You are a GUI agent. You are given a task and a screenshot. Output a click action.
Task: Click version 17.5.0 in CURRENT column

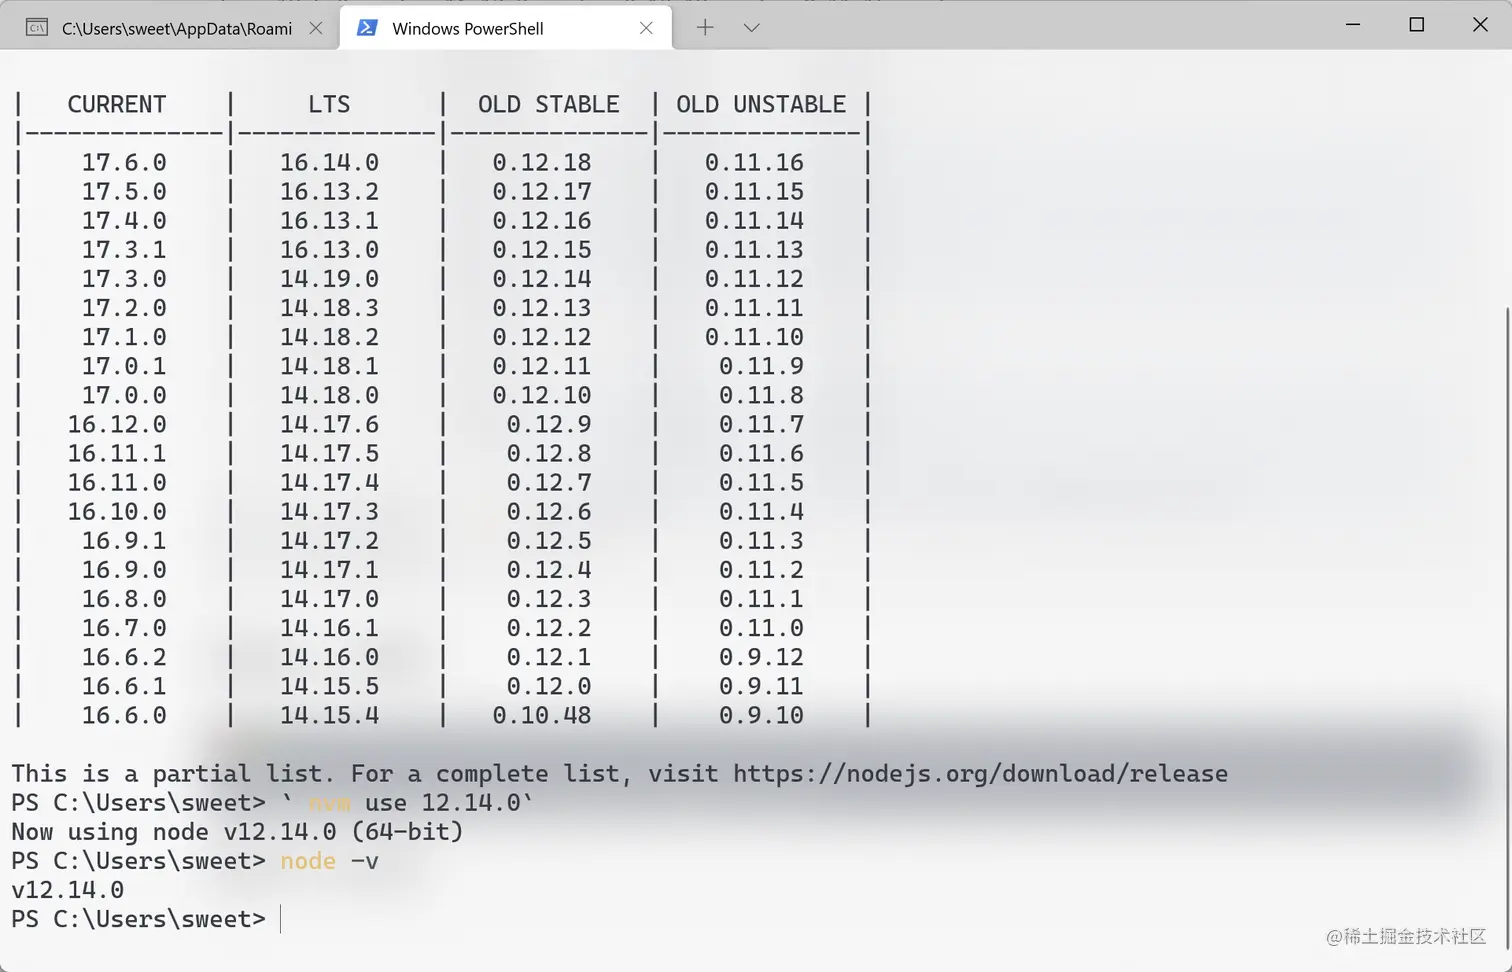(124, 191)
